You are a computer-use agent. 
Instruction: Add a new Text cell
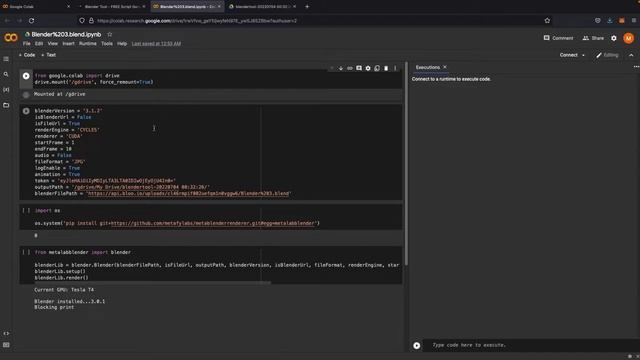[49, 55]
